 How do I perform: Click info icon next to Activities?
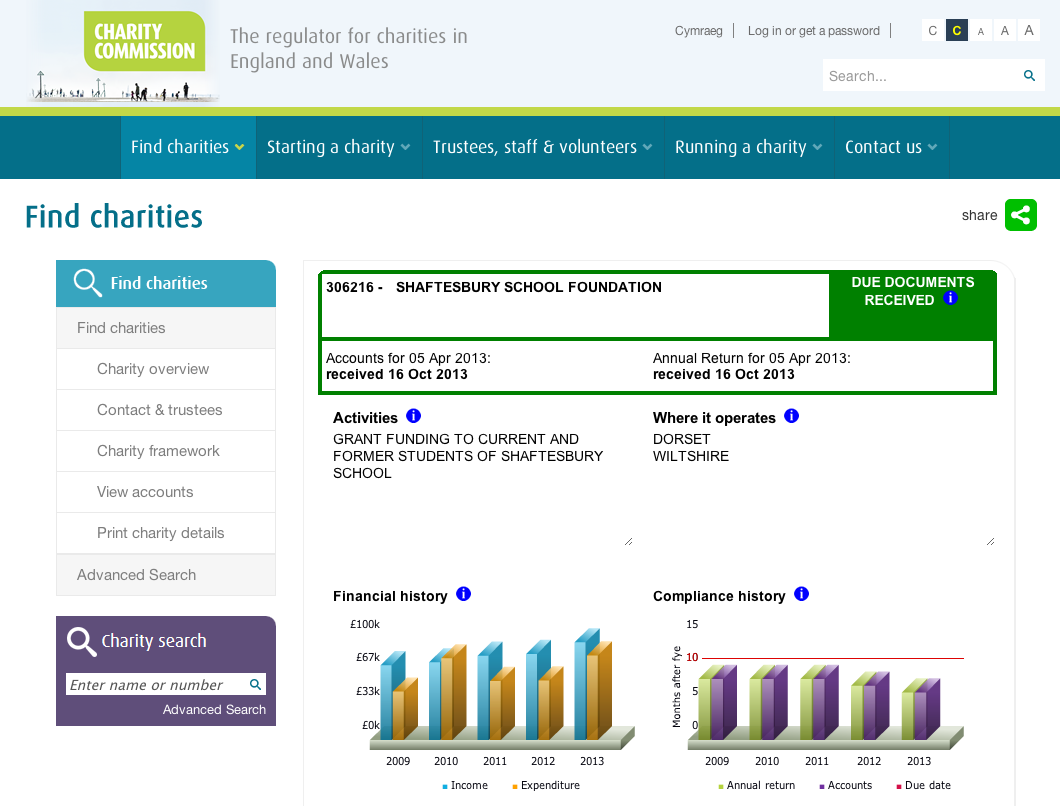414,416
